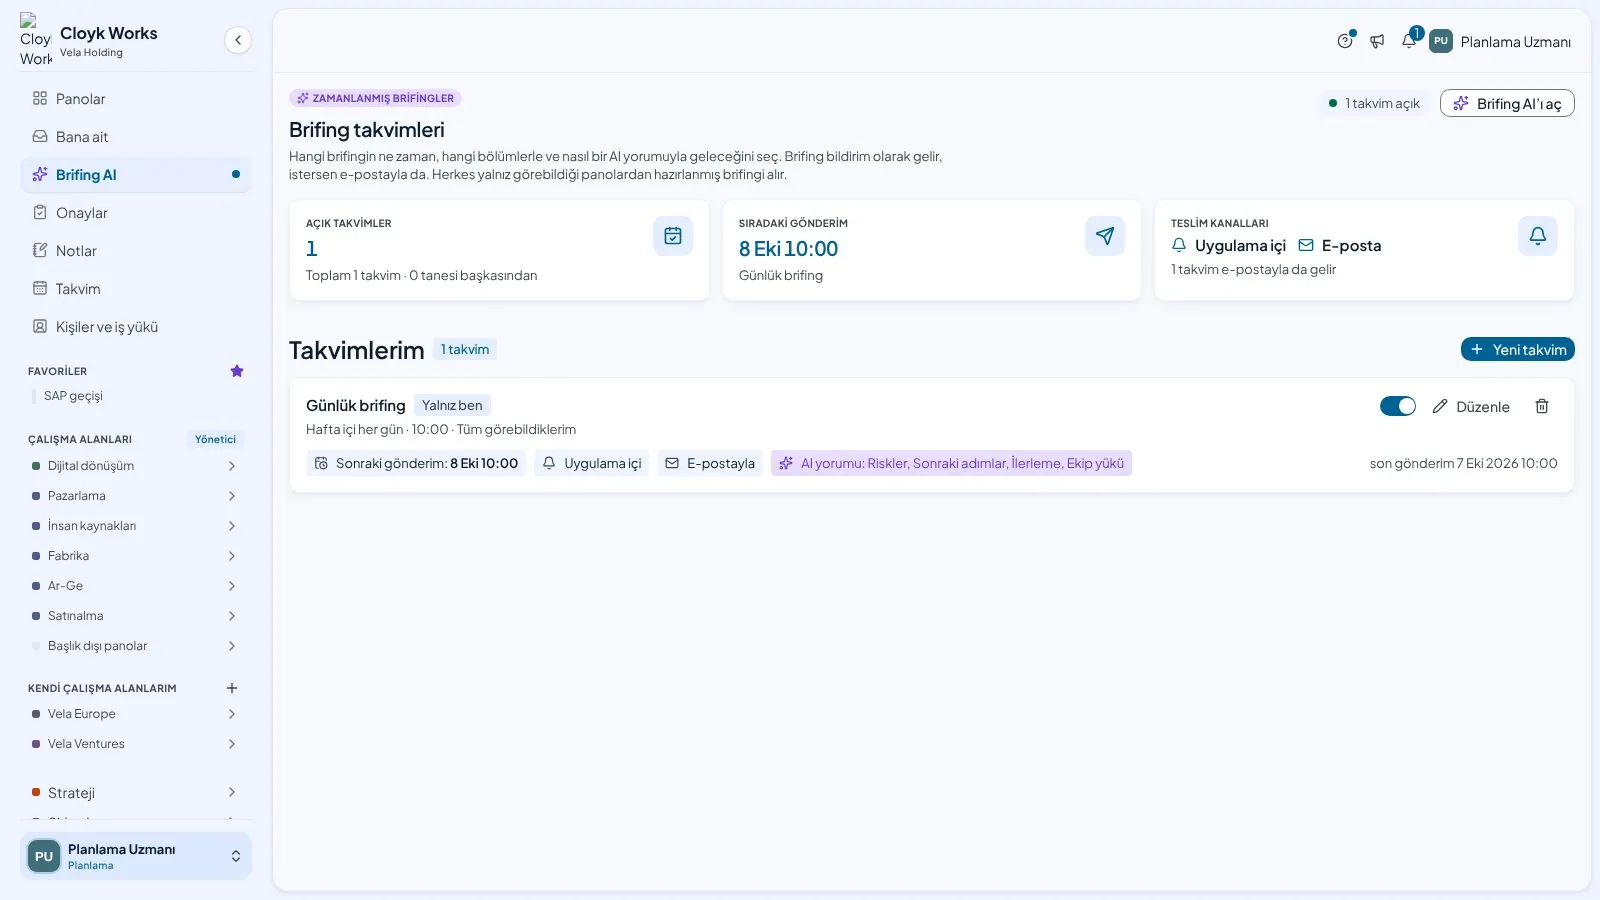Click the paper plane icon on the Sıradaki Gönderim card

coord(1105,236)
